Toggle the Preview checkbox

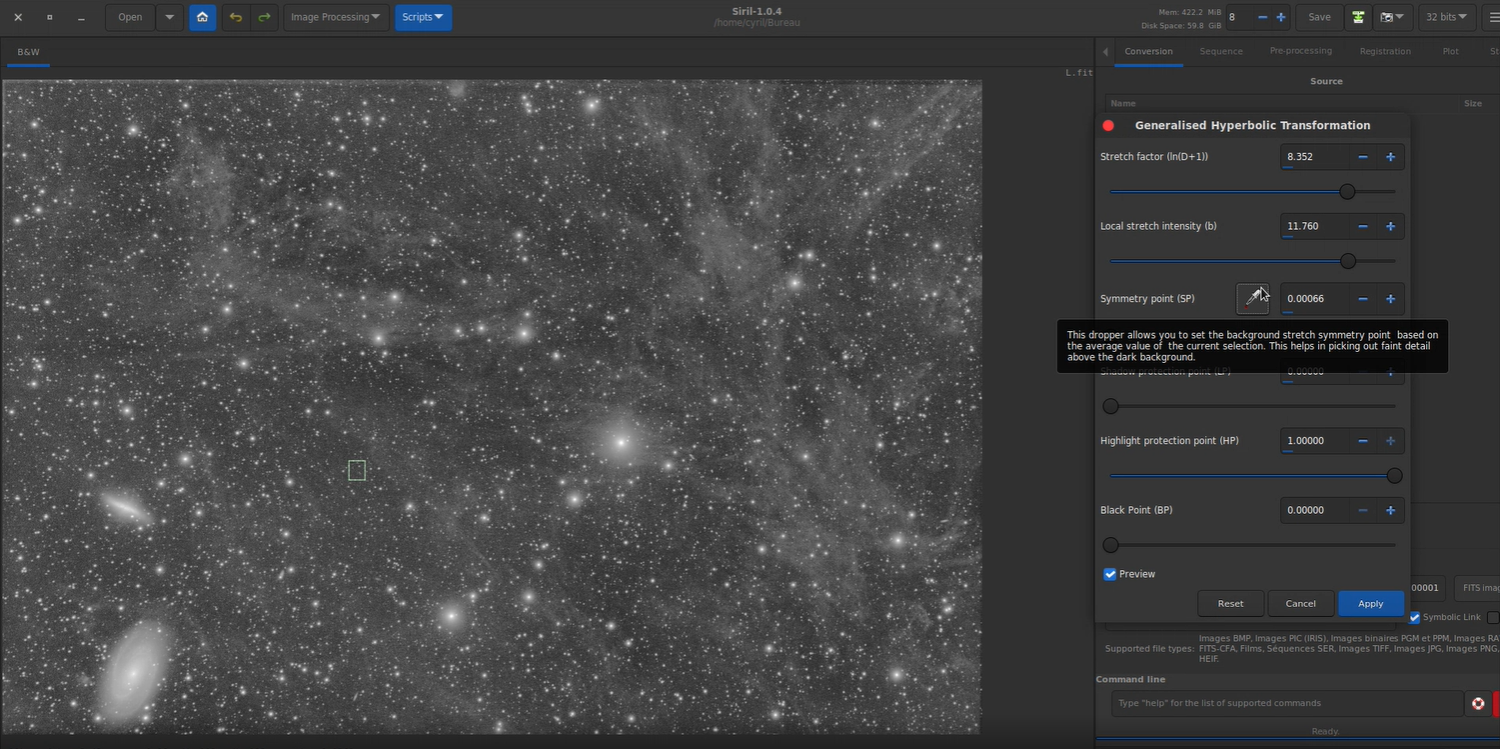1110,574
